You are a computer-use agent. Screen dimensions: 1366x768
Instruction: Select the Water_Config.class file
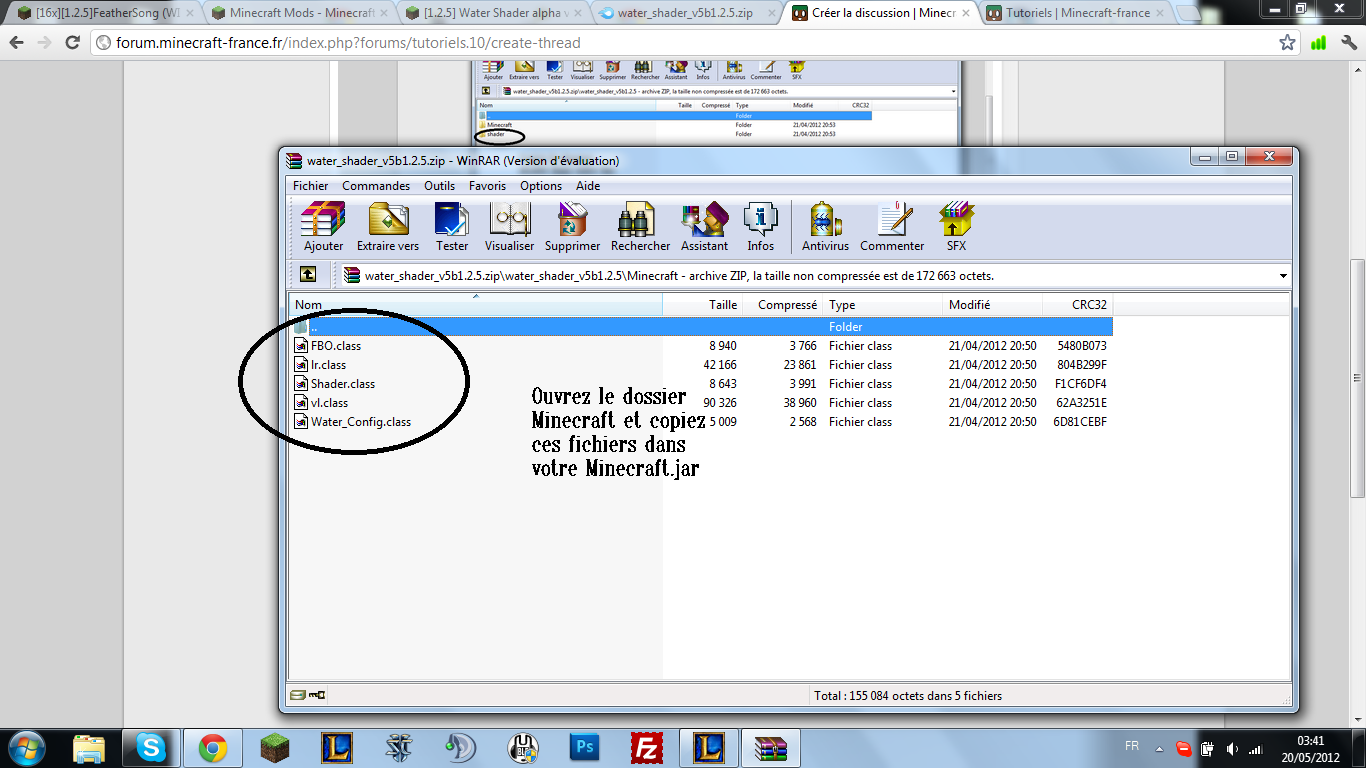pos(361,422)
